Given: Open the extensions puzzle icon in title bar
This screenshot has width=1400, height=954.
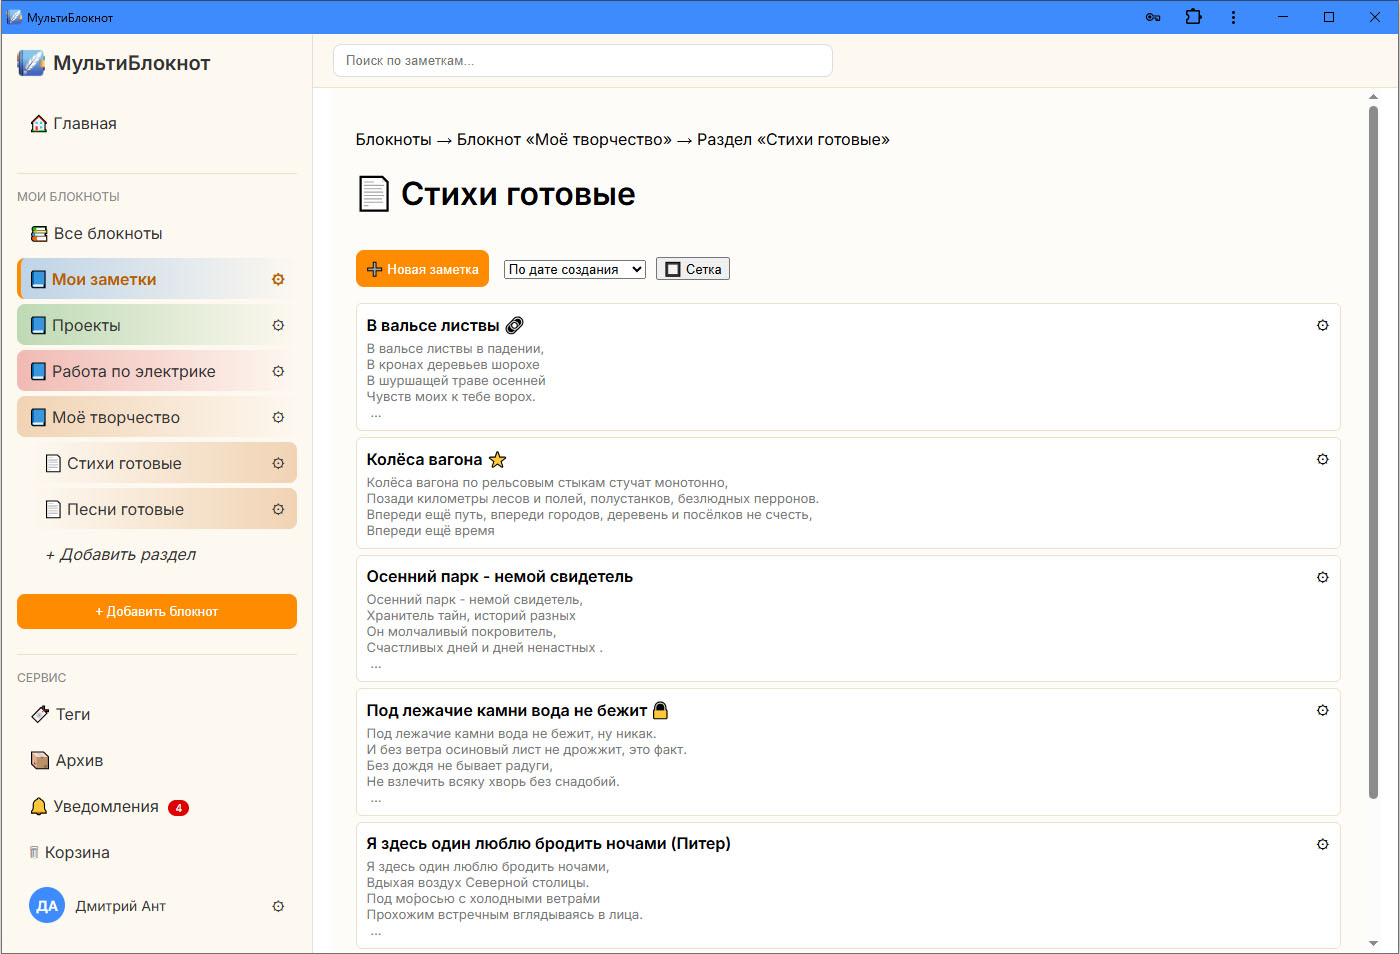Looking at the screenshot, I should [x=1193, y=17].
